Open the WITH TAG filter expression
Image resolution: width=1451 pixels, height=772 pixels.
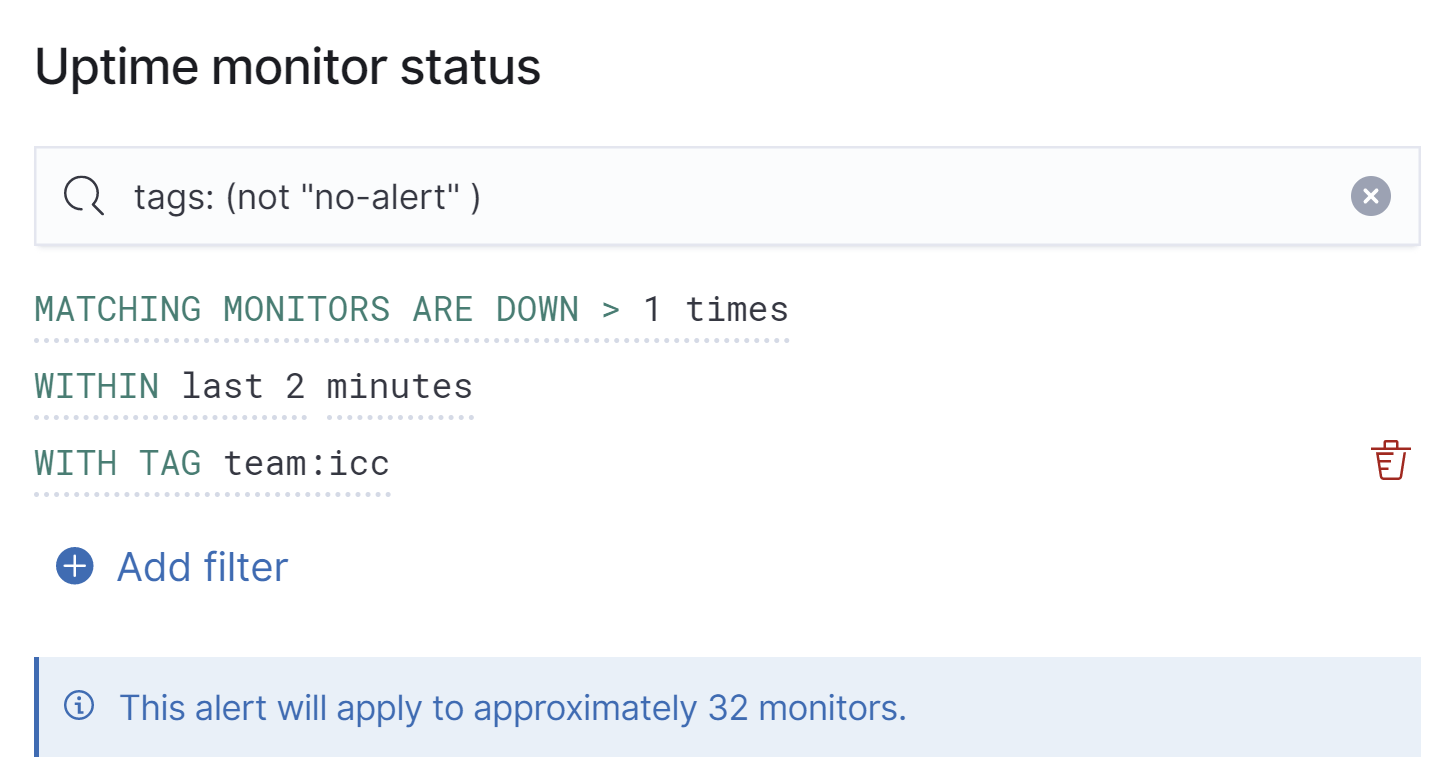[117, 463]
